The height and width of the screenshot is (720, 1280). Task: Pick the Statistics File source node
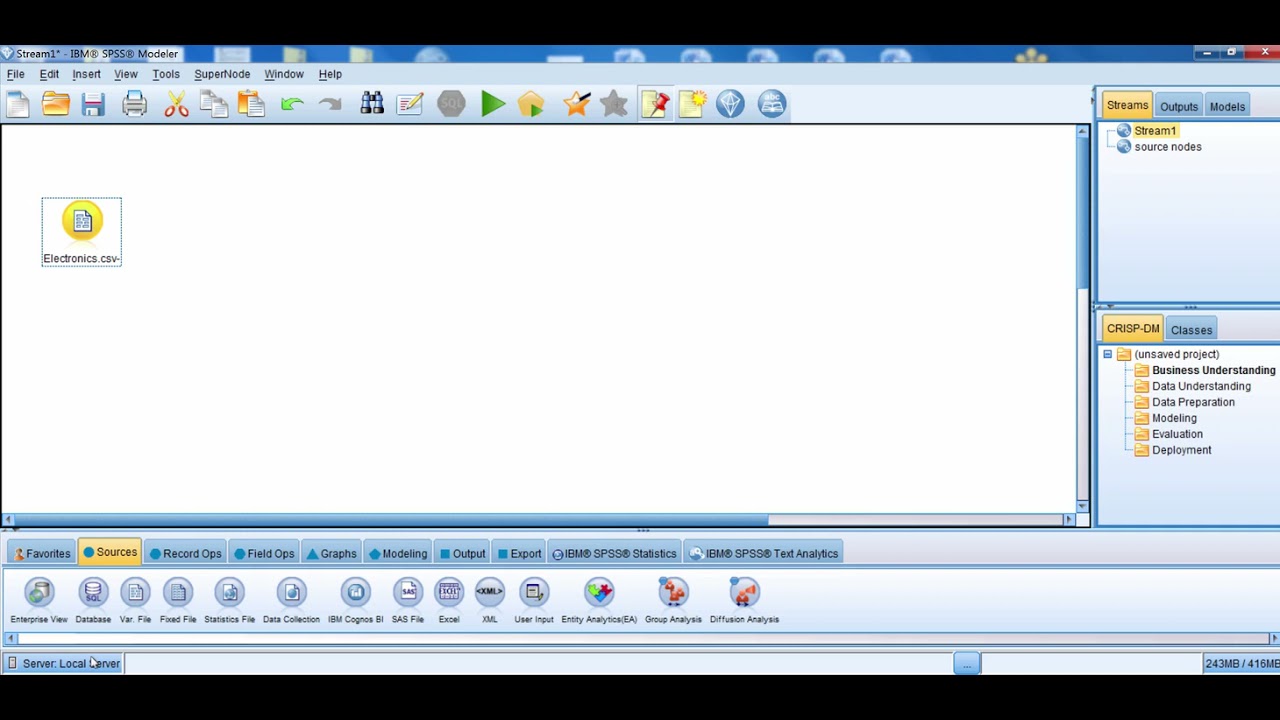coord(229,601)
